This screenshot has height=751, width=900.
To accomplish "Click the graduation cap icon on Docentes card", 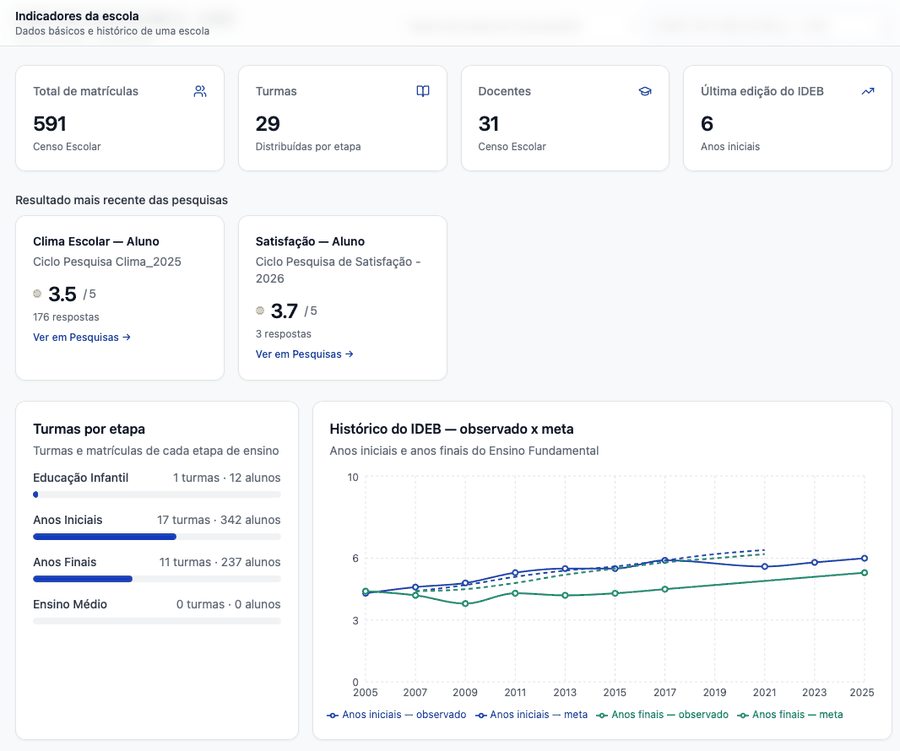I will pos(645,91).
